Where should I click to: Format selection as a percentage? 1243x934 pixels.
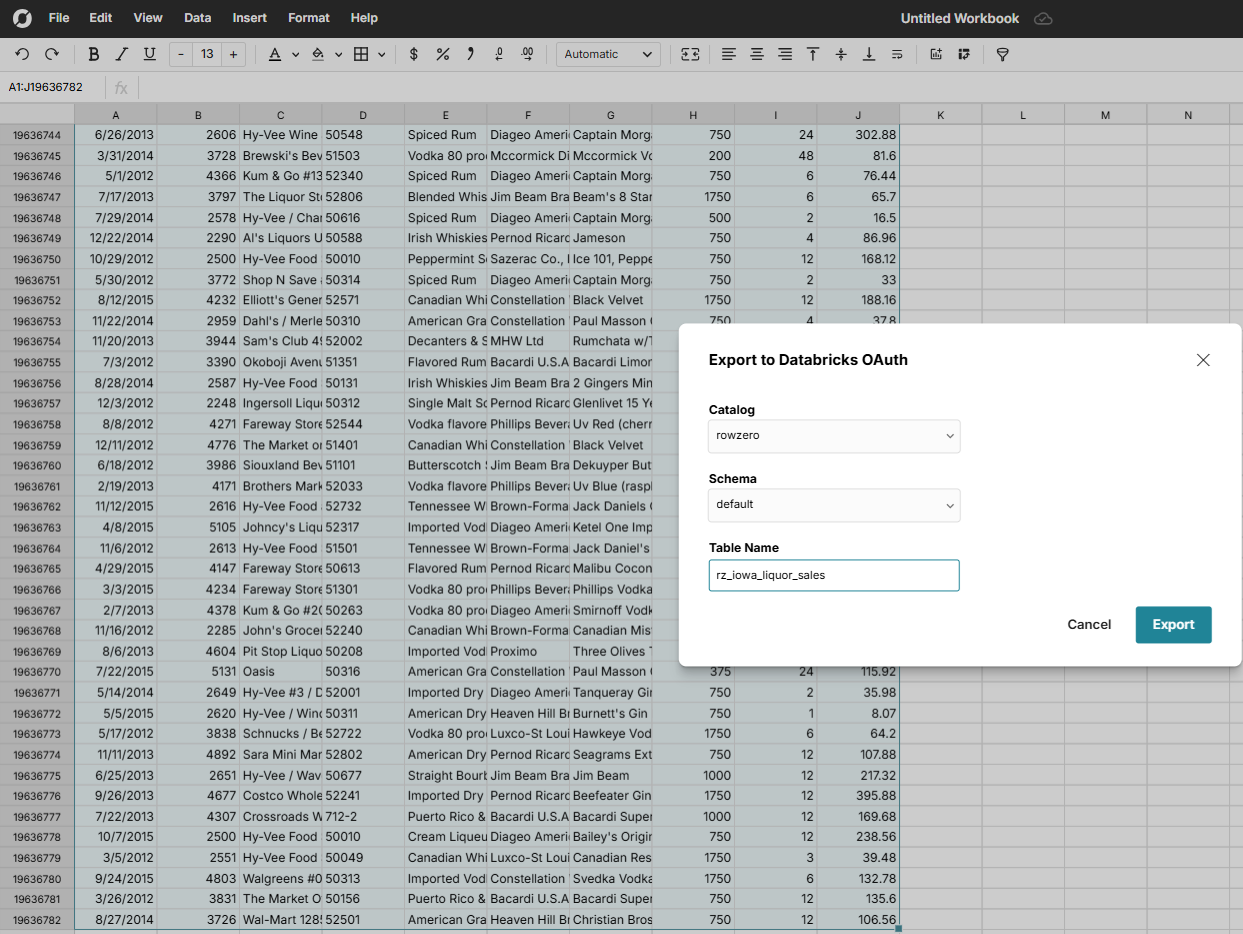coord(442,54)
